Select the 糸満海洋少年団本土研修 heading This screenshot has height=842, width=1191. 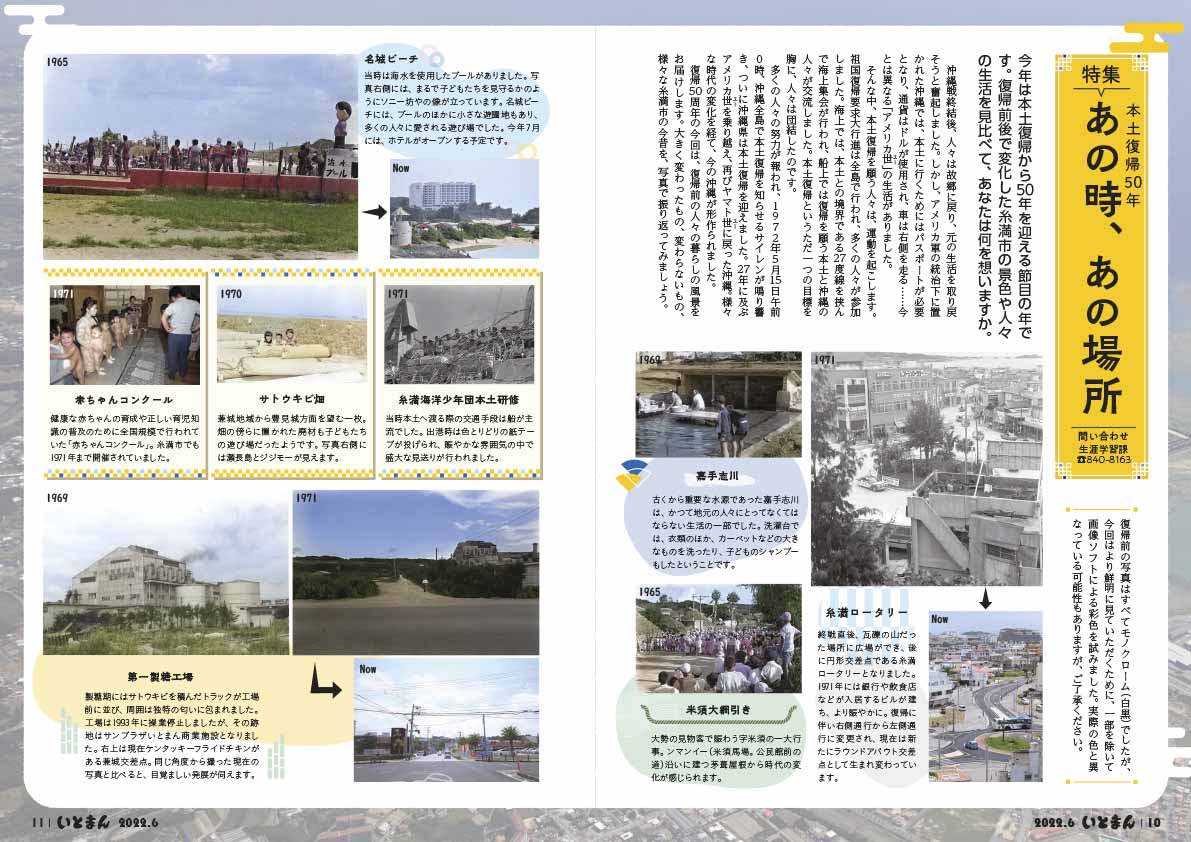tap(459, 399)
